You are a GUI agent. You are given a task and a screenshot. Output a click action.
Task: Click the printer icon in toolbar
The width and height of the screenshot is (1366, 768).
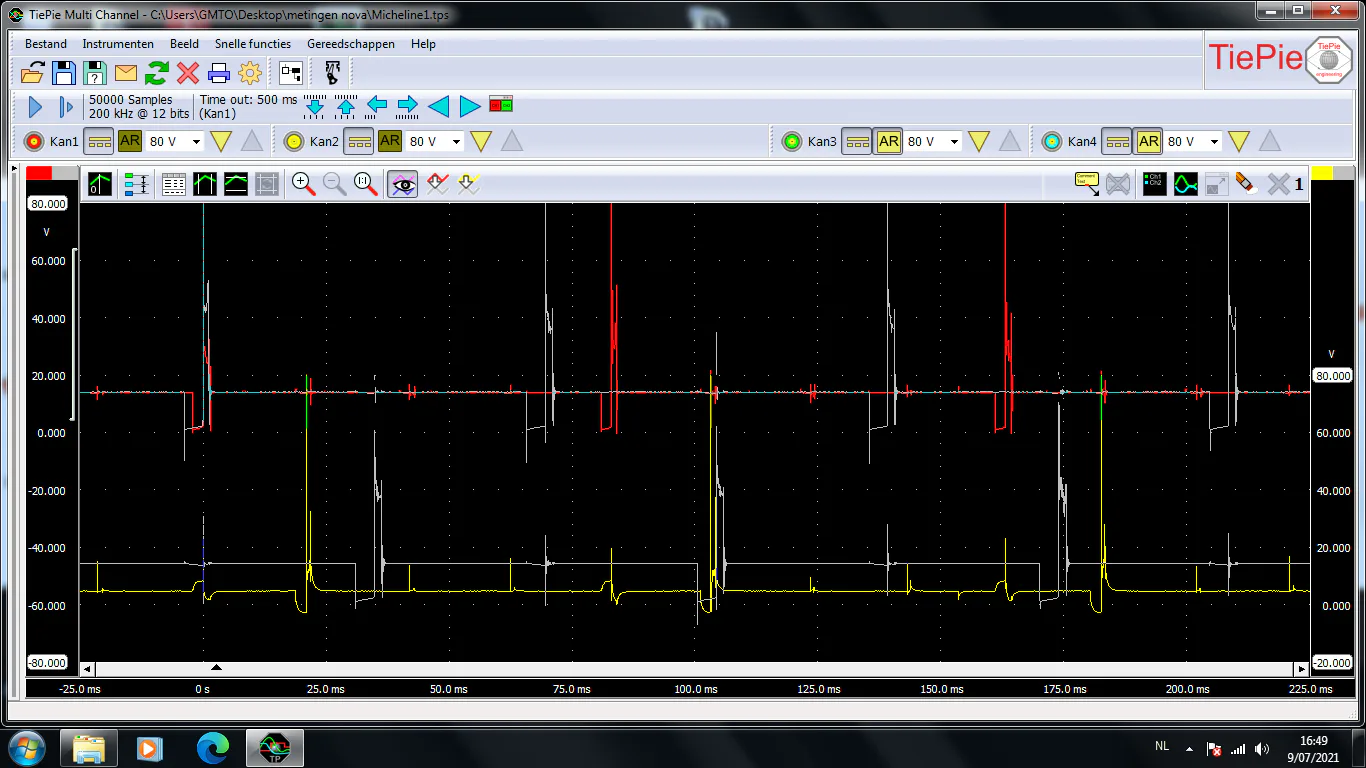pyautogui.click(x=219, y=73)
